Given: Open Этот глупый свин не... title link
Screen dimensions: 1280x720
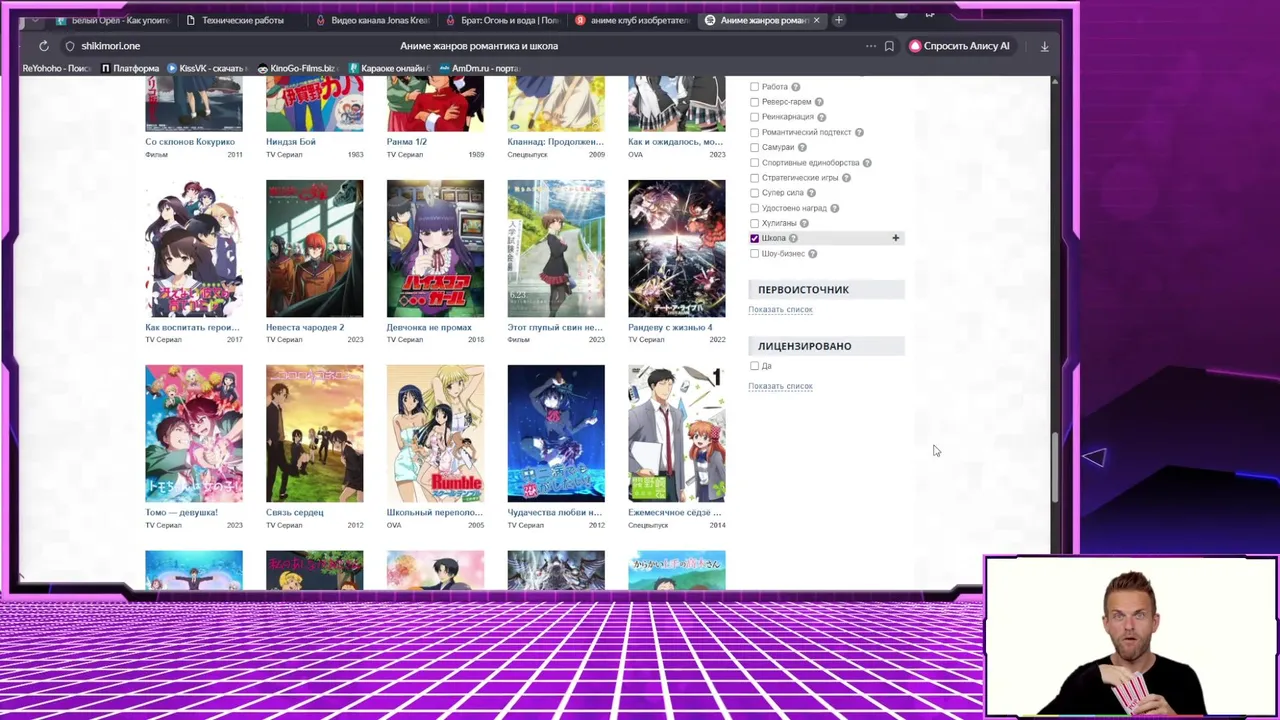Looking at the screenshot, I should pyautogui.click(x=555, y=328).
